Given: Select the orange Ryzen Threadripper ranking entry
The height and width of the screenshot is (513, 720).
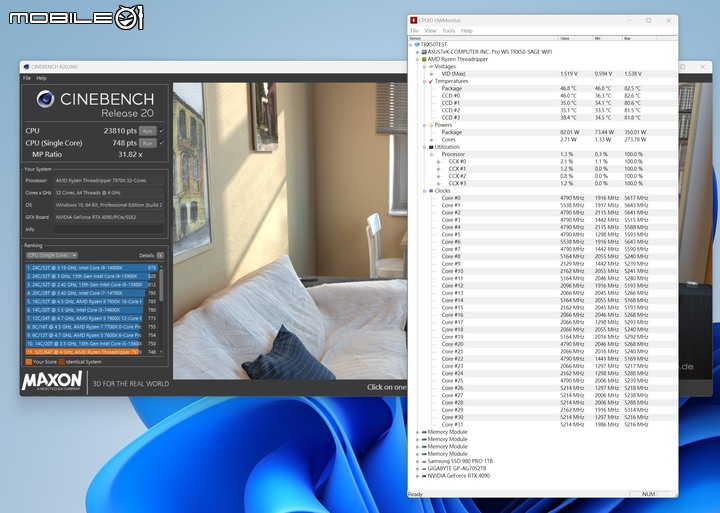Looking at the screenshot, I should [x=91, y=352].
